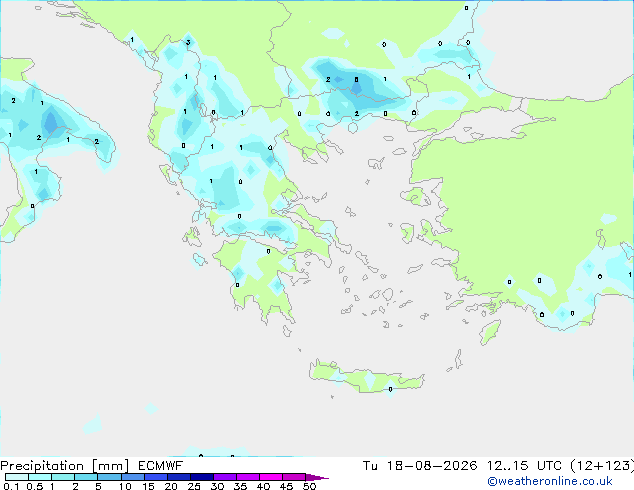Click the island of Rhodes on map

tap(490, 332)
